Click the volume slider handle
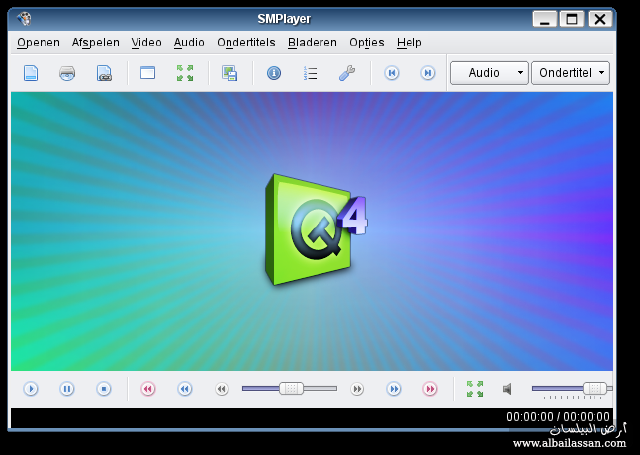The image size is (640, 455). coord(595,388)
